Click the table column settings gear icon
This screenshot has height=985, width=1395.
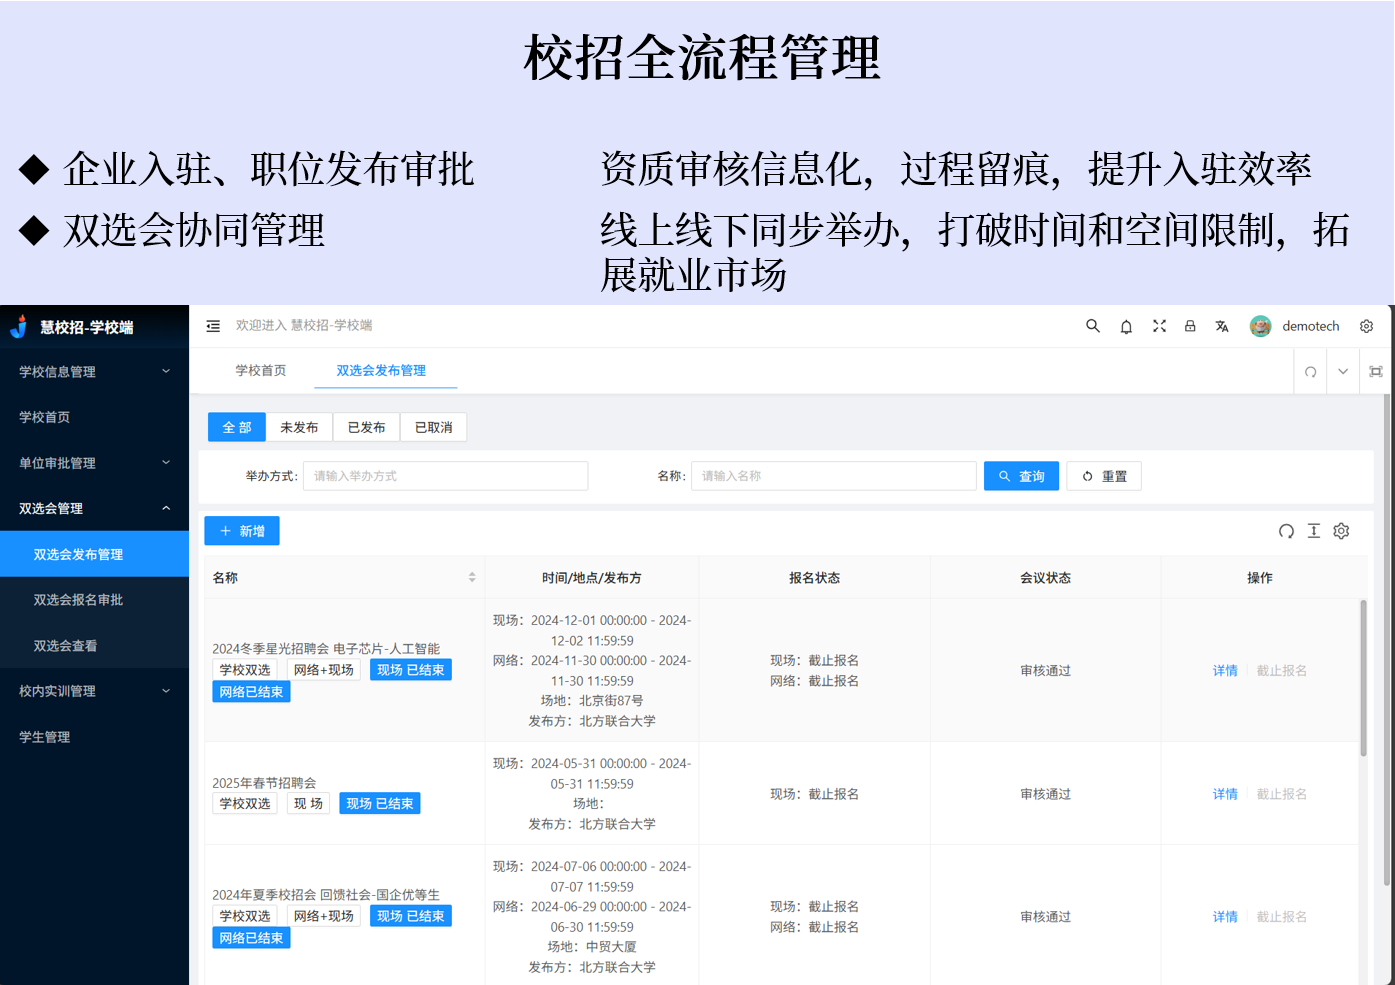pos(1341,531)
